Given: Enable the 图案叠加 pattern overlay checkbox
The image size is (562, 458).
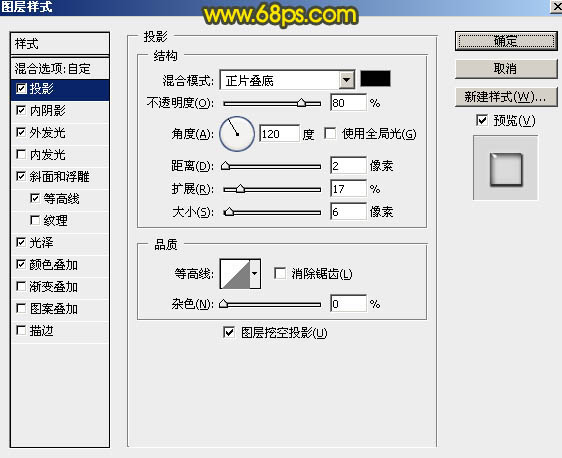Looking at the screenshot, I should click(21, 308).
